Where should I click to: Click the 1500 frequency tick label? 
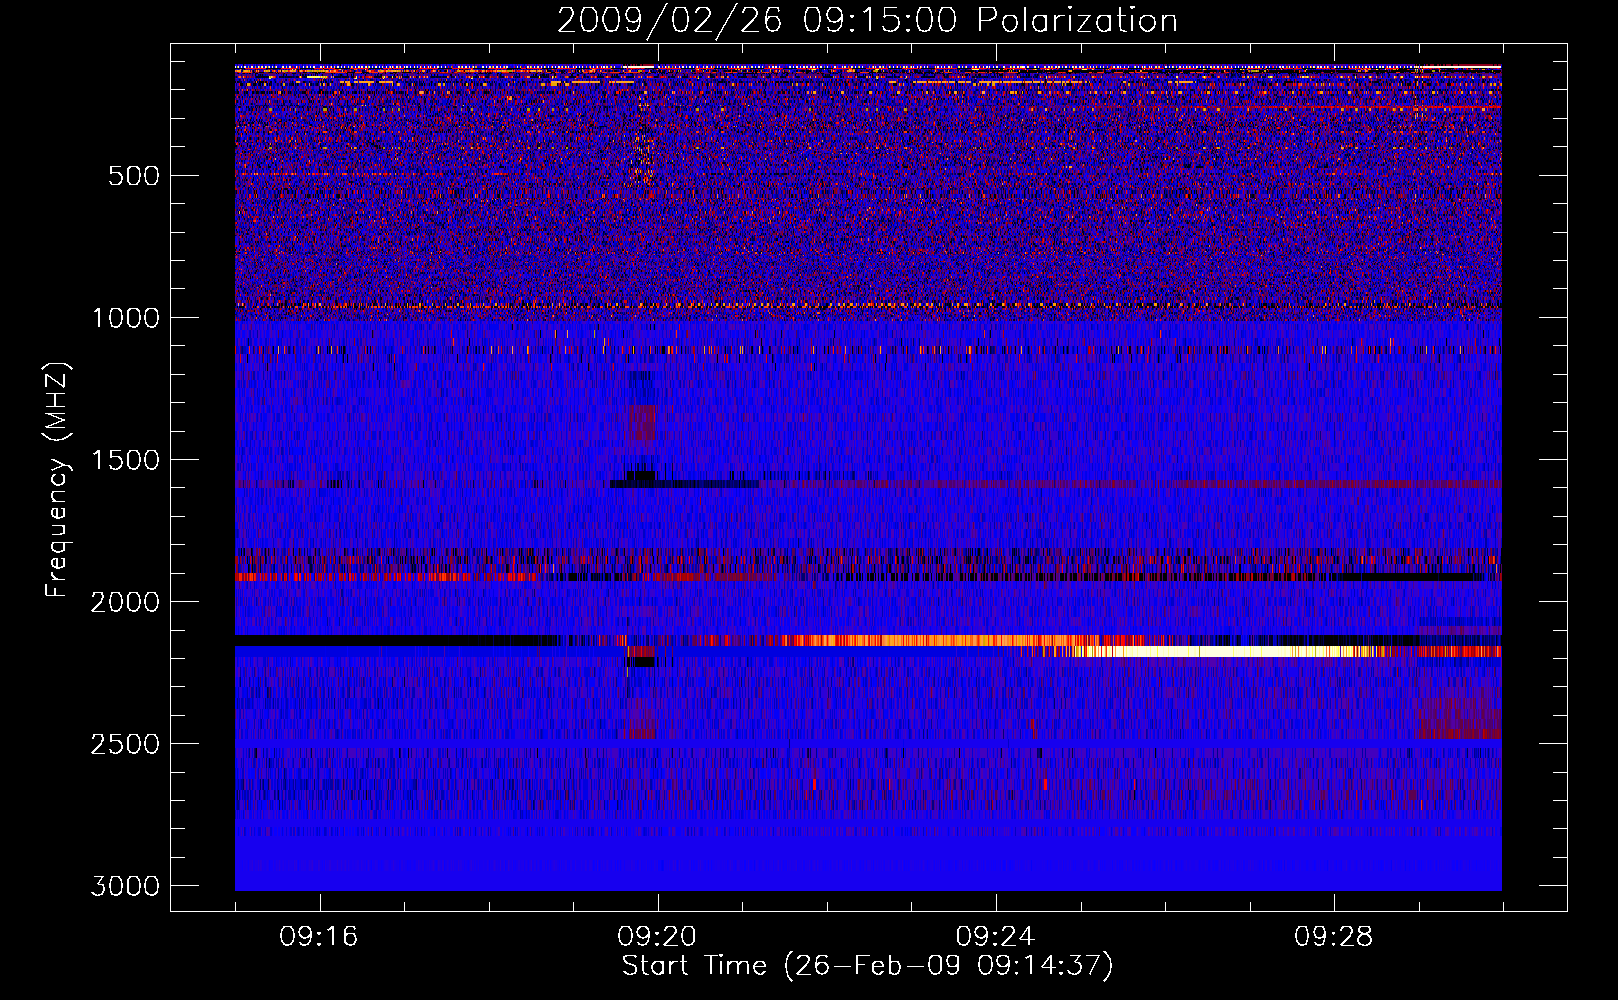coord(125,460)
